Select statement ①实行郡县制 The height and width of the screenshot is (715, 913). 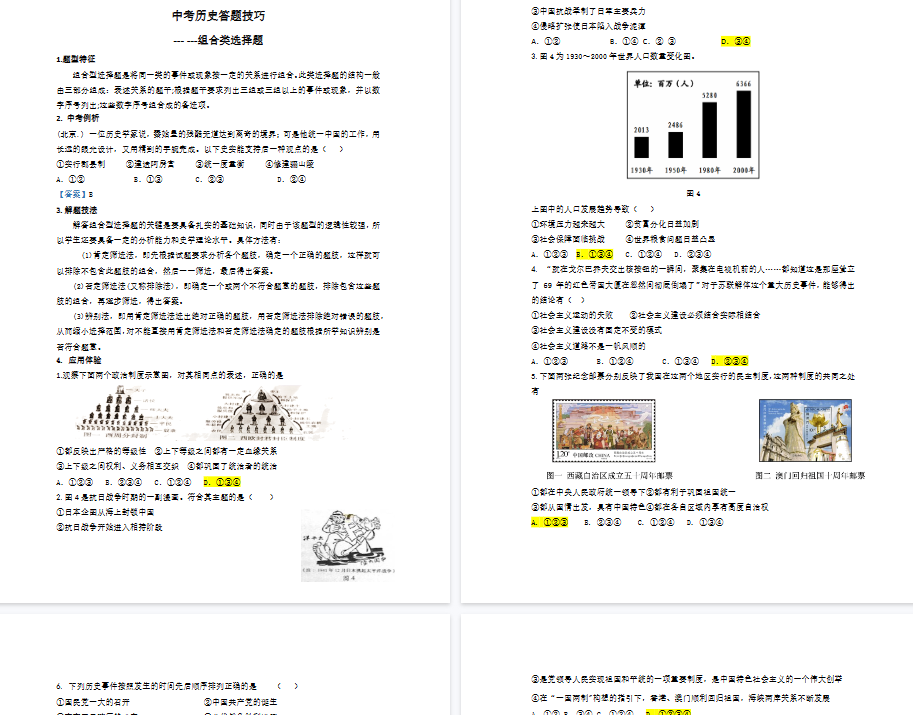click(x=81, y=164)
